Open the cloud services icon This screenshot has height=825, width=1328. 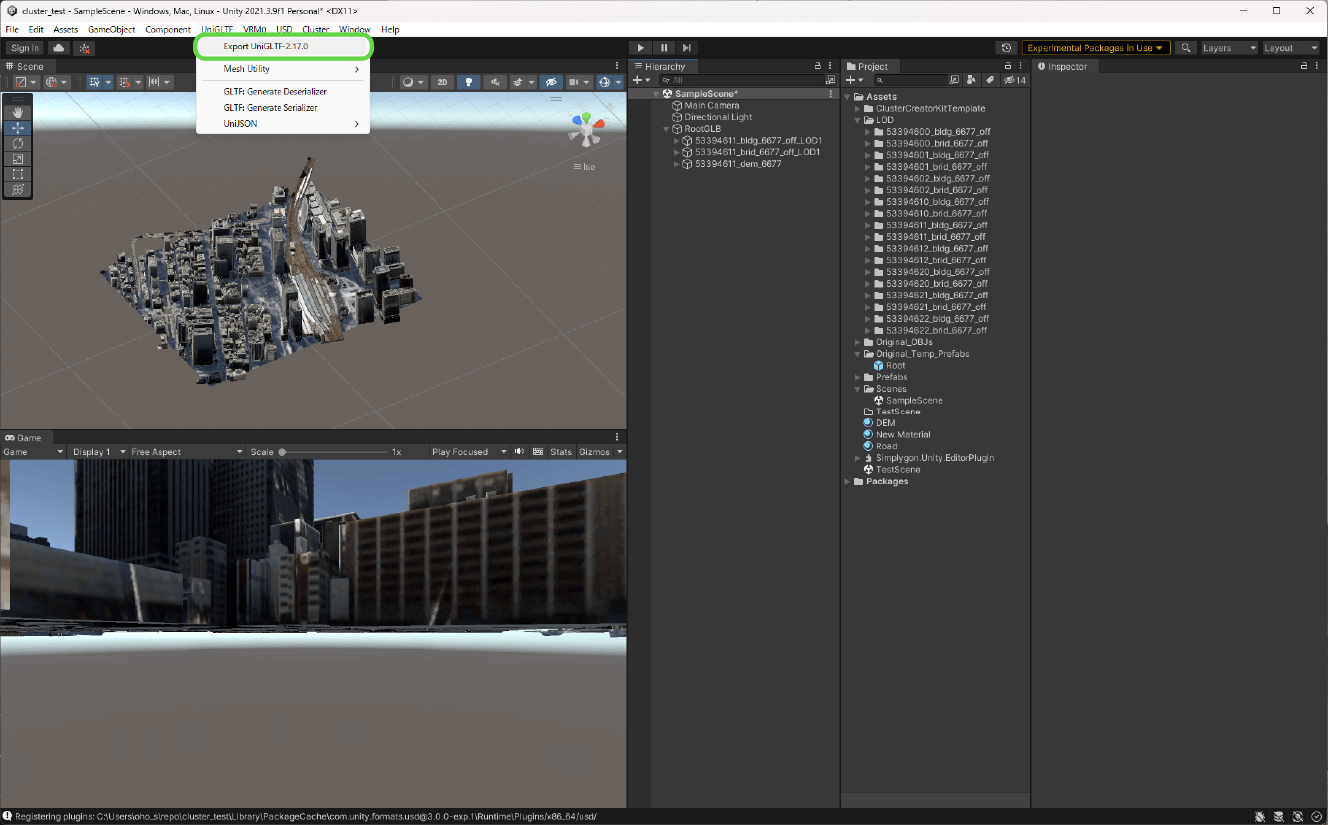point(59,48)
